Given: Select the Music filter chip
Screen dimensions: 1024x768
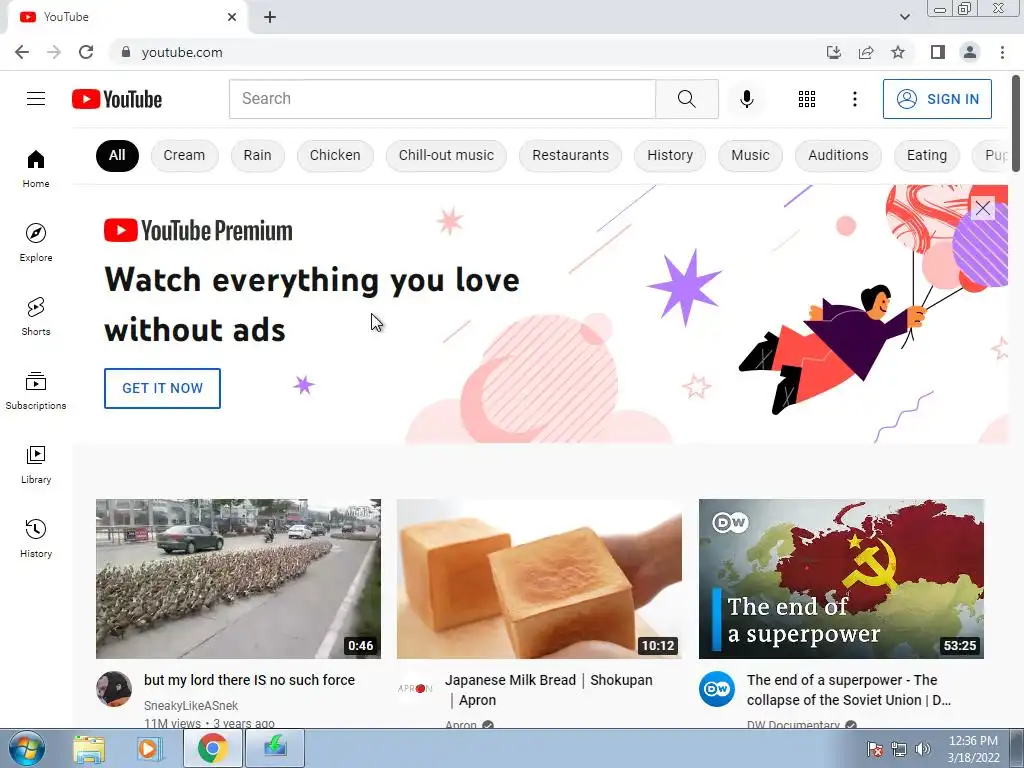Looking at the screenshot, I should coord(750,155).
